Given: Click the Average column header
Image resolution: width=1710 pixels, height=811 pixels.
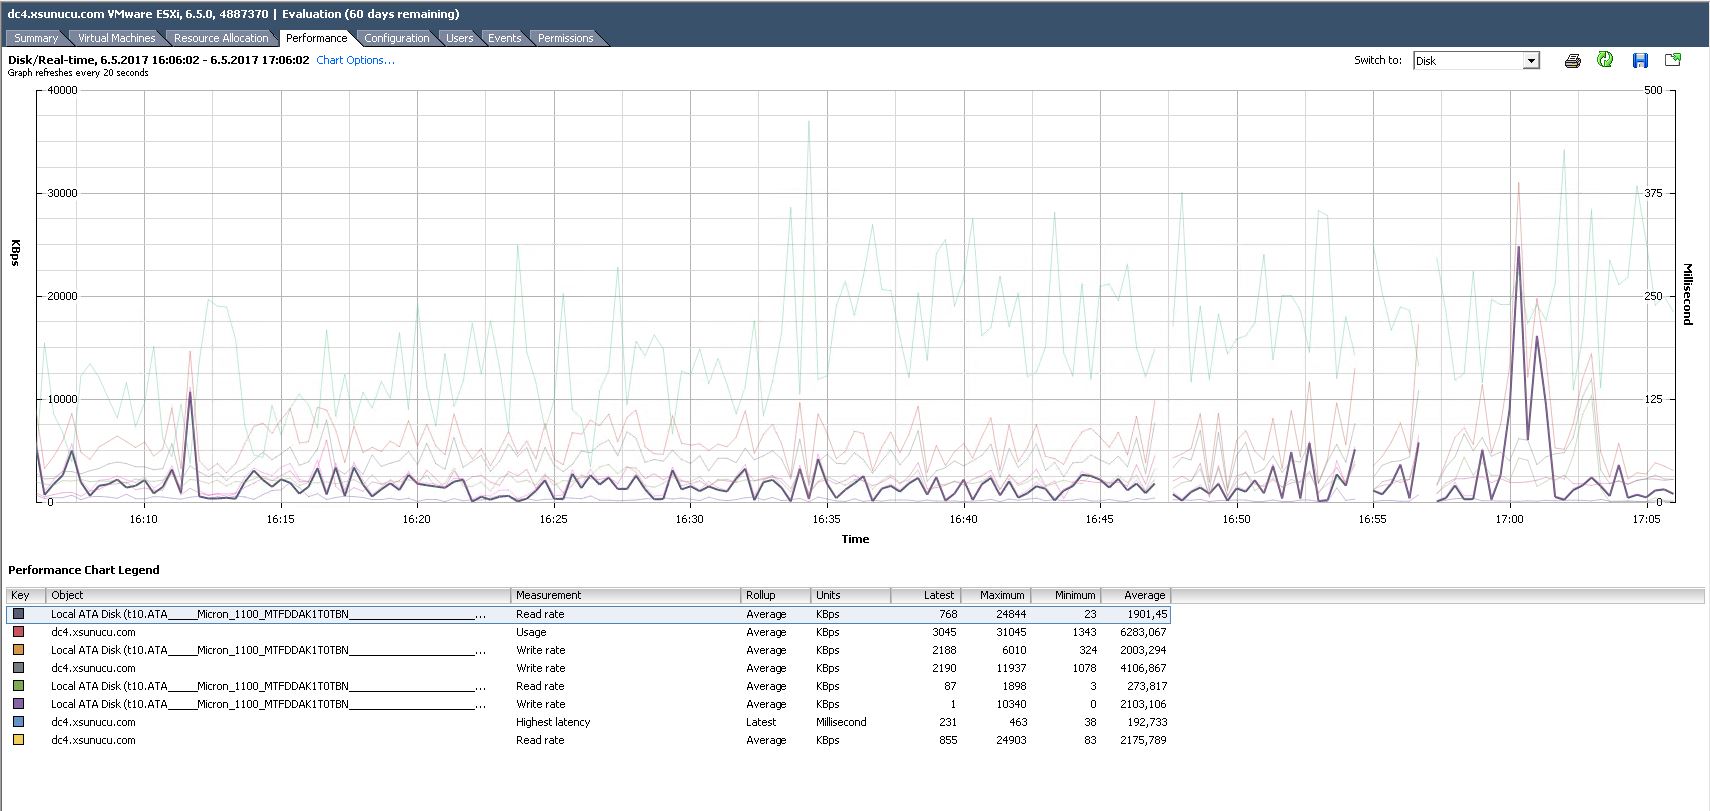Looking at the screenshot, I should (1135, 595).
